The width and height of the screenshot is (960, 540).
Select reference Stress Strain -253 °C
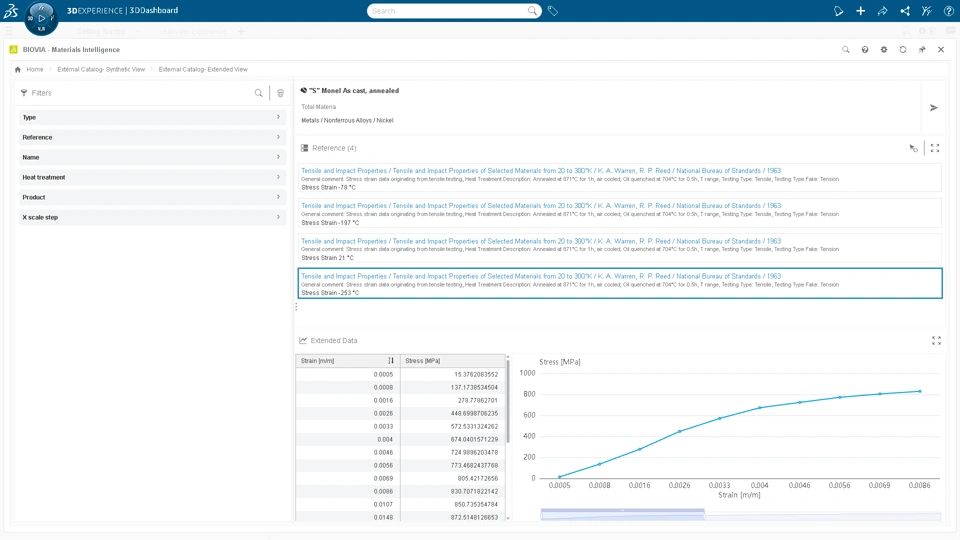pyautogui.click(x=620, y=283)
